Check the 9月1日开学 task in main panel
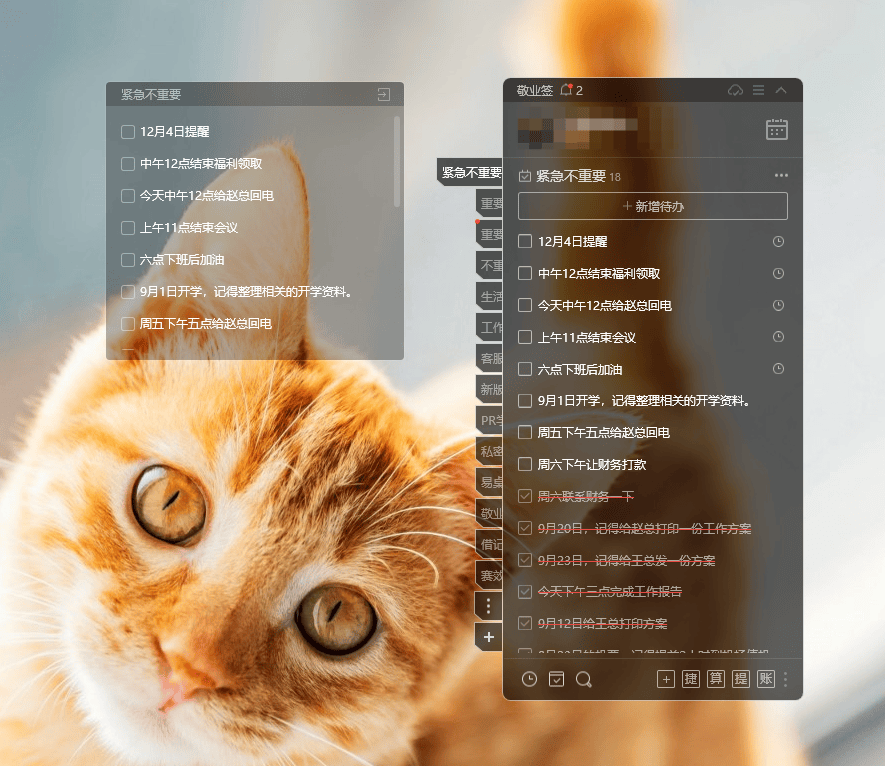Screen dimensions: 885x766 pyautogui.click(x=525, y=401)
